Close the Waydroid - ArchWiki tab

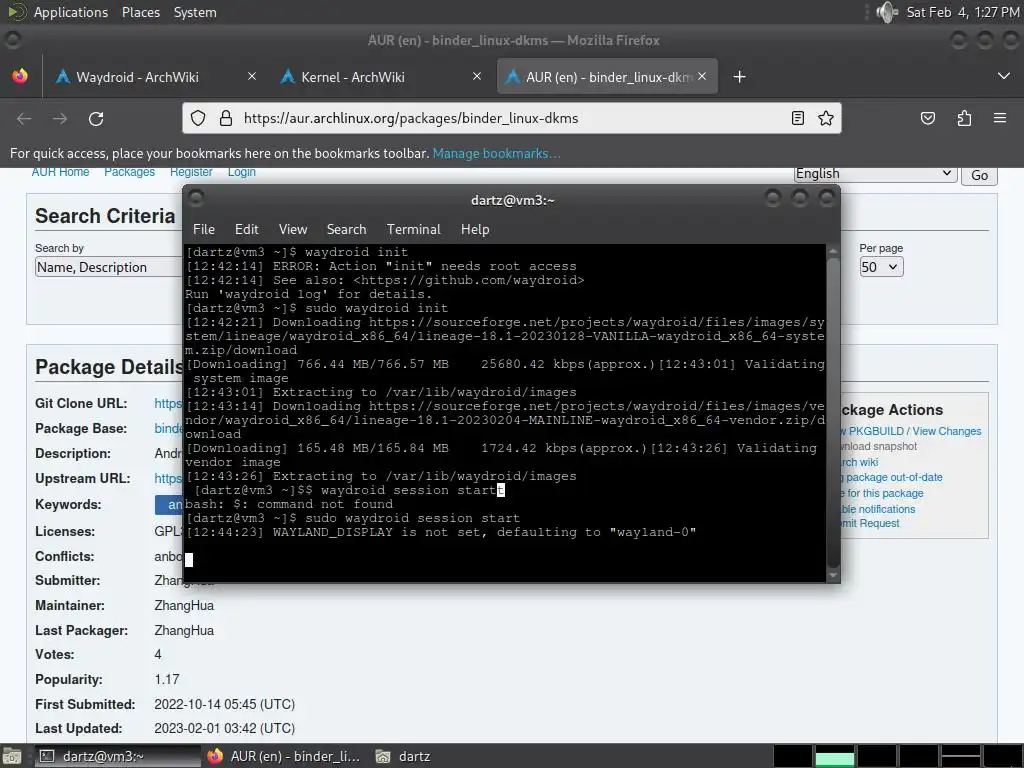(x=251, y=76)
